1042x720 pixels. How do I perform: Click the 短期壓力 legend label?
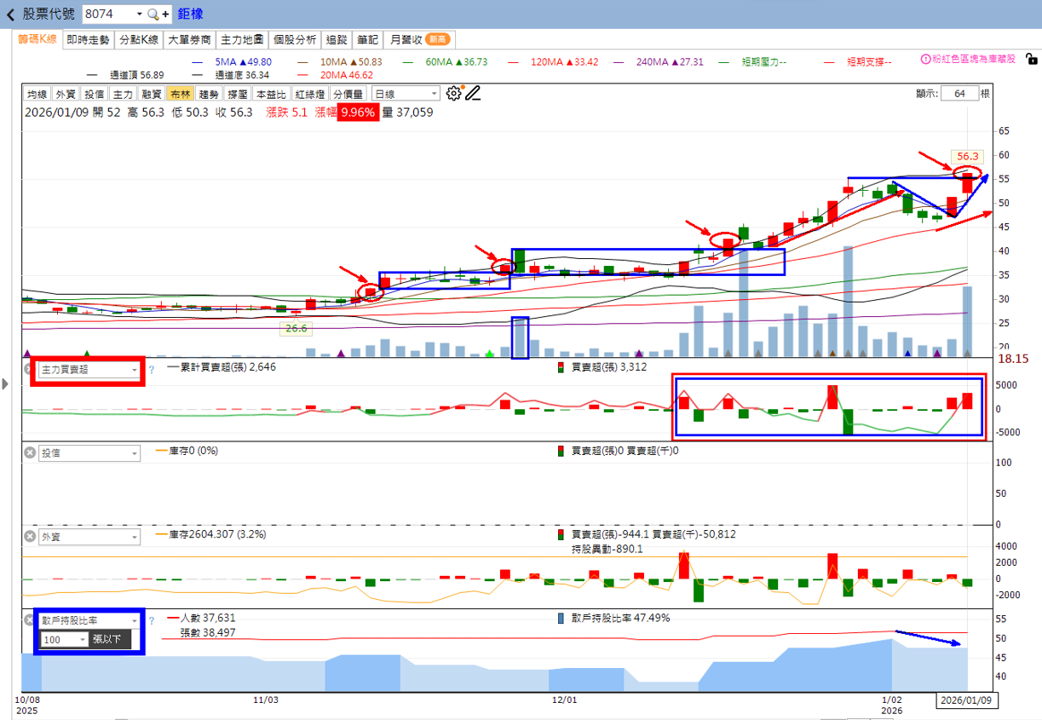coord(764,62)
